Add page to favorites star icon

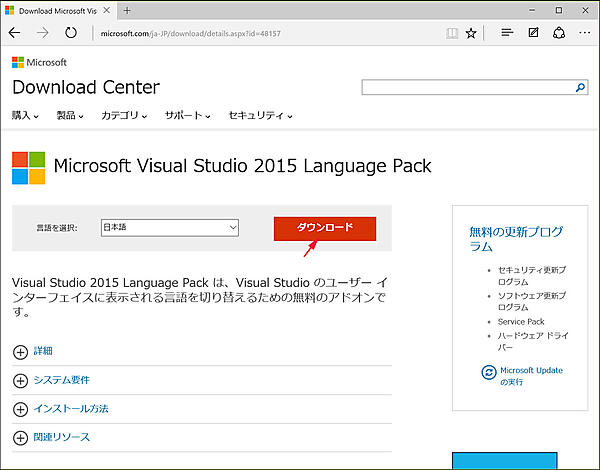click(x=471, y=33)
